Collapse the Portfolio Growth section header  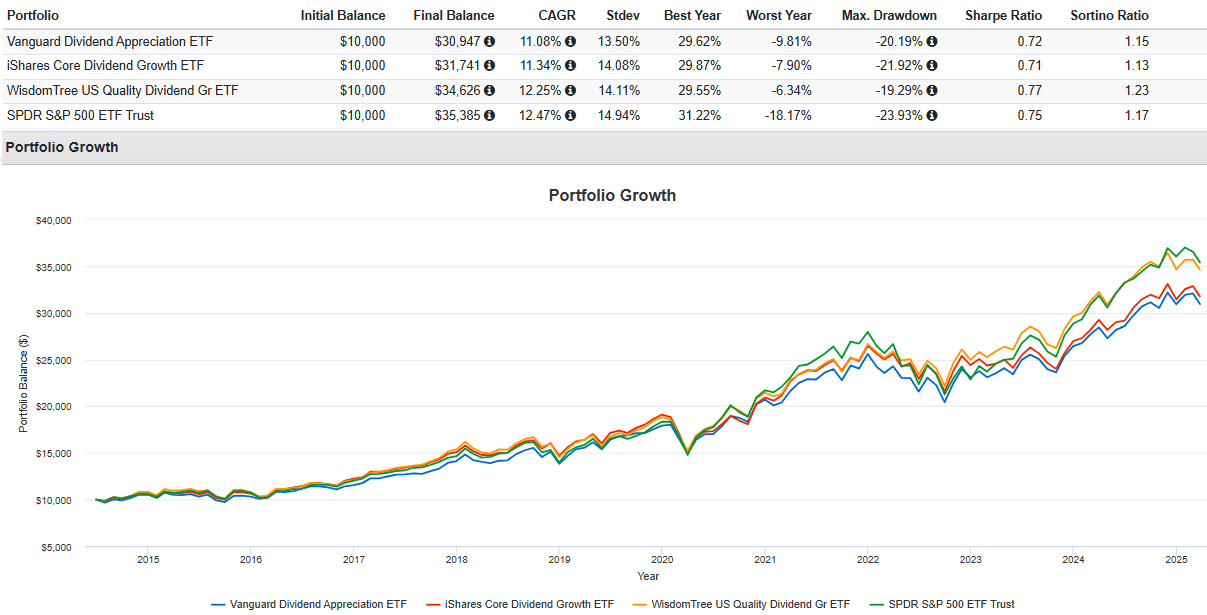(x=62, y=147)
